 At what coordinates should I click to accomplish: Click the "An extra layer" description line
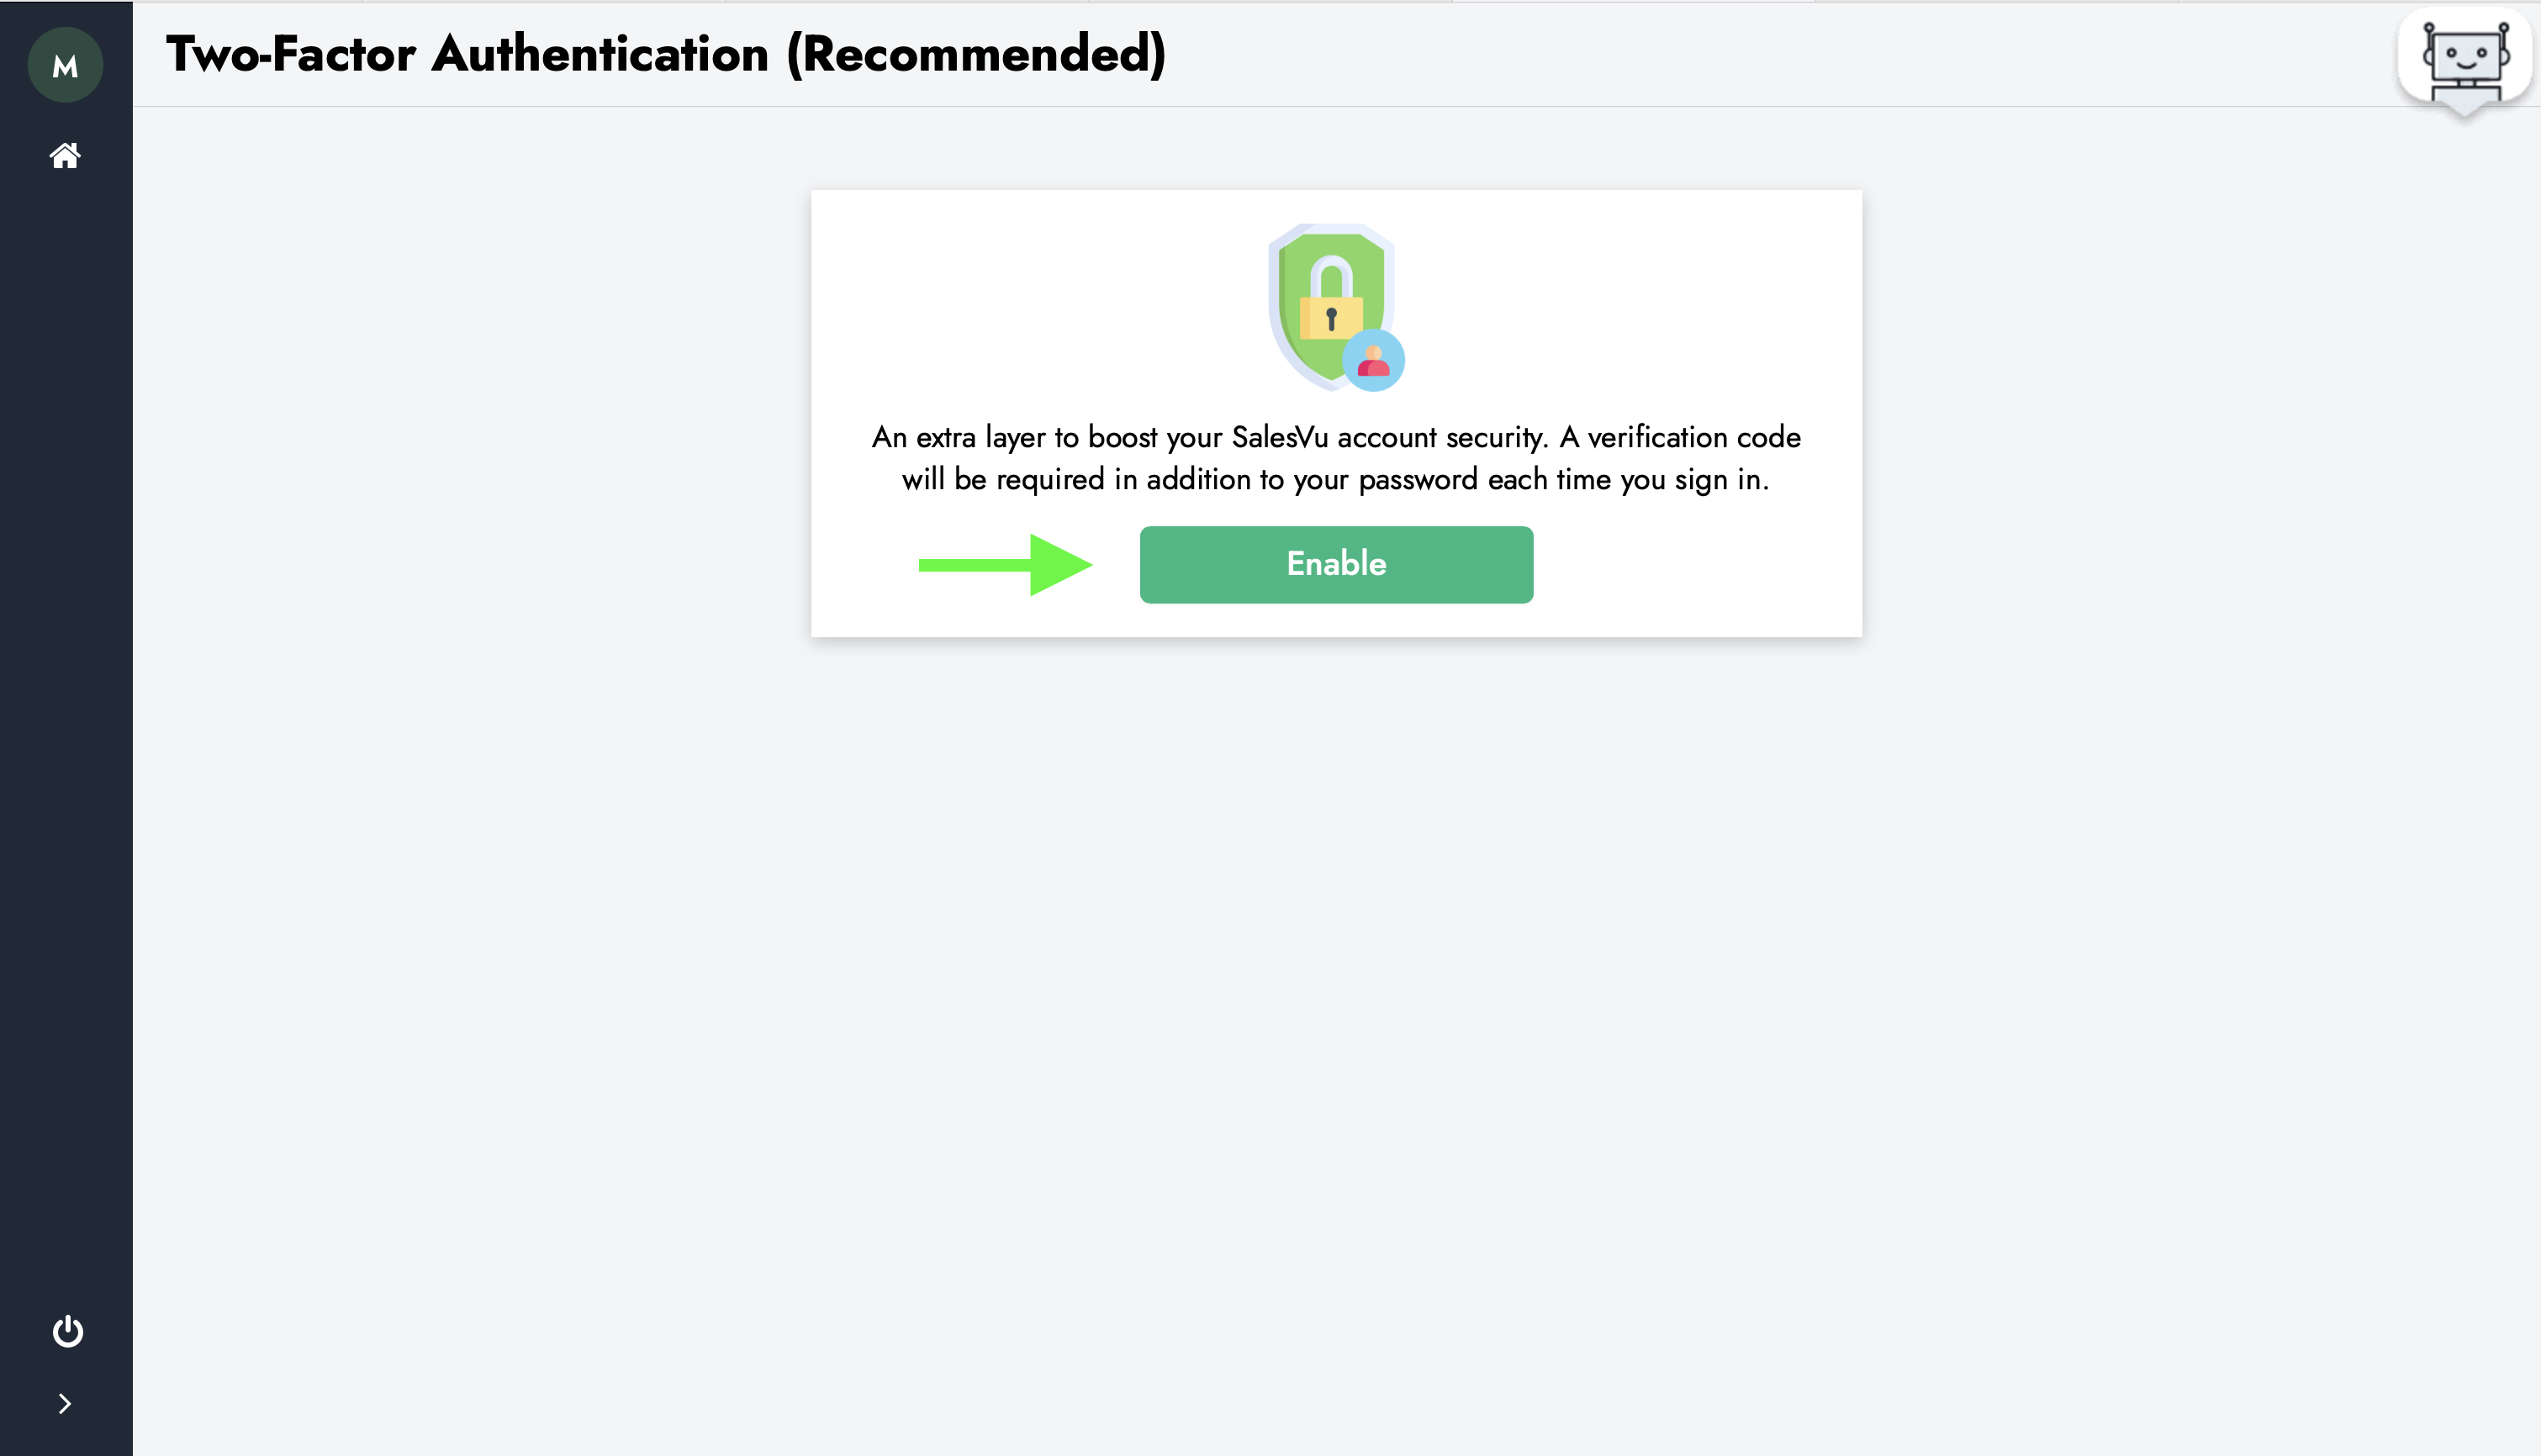coord(1336,437)
